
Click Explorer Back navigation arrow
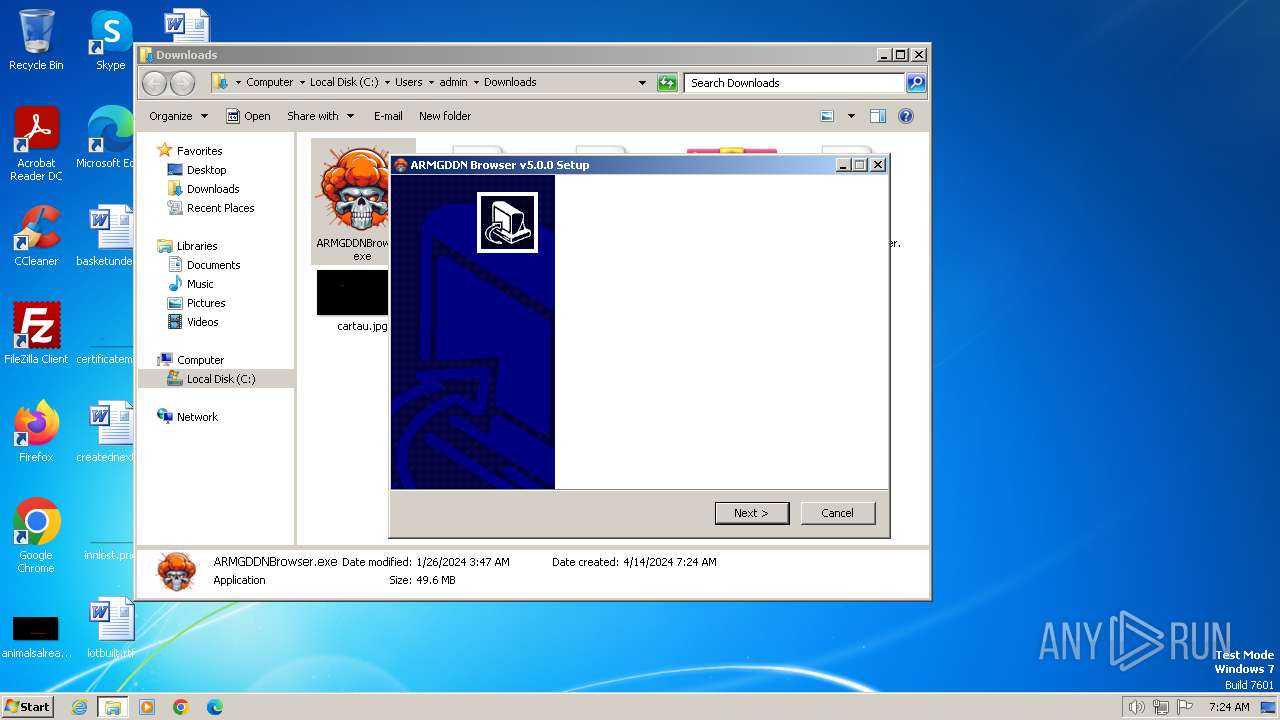coord(154,83)
